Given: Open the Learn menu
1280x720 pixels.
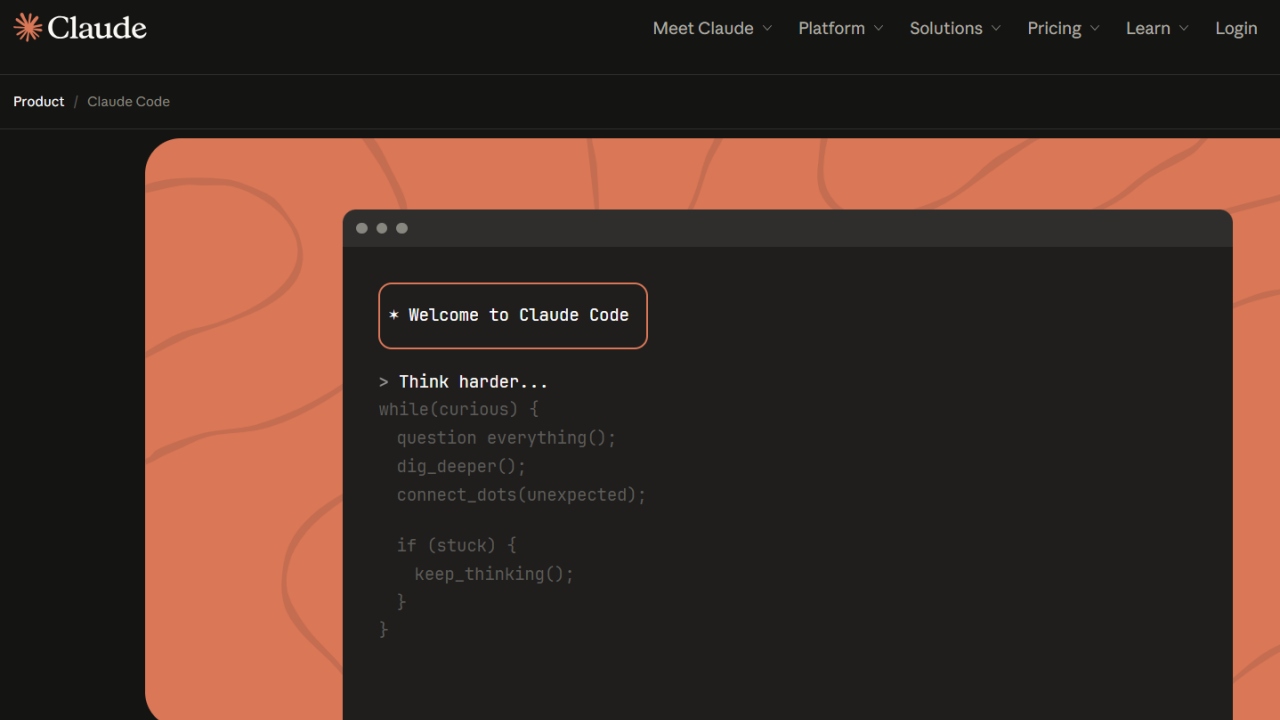Looking at the screenshot, I should pyautogui.click(x=1147, y=28).
